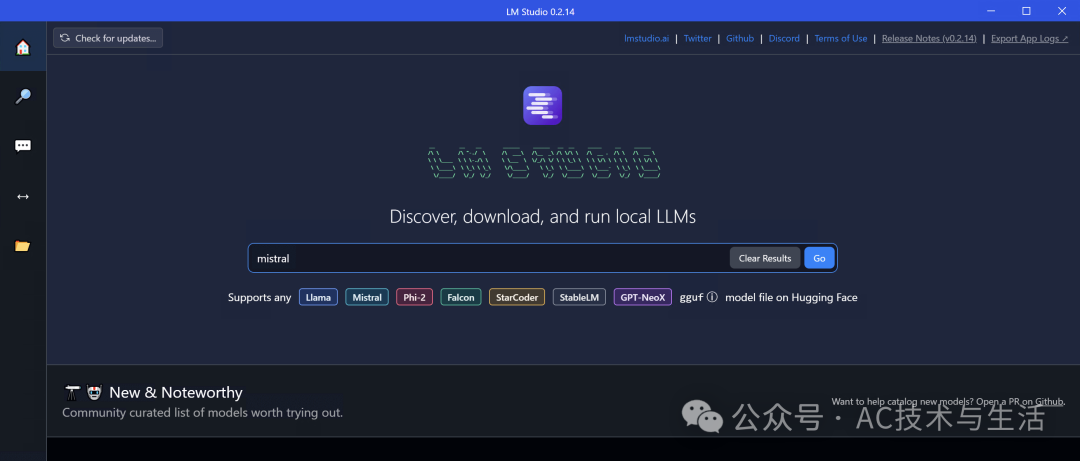
Task: Select the Phi-2 tag
Action: pyautogui.click(x=415, y=297)
